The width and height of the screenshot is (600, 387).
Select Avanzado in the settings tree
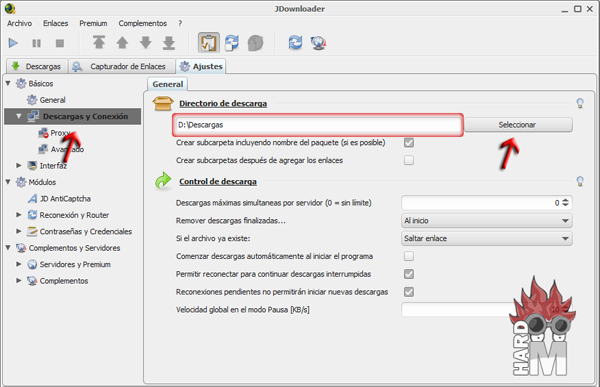[x=67, y=149]
